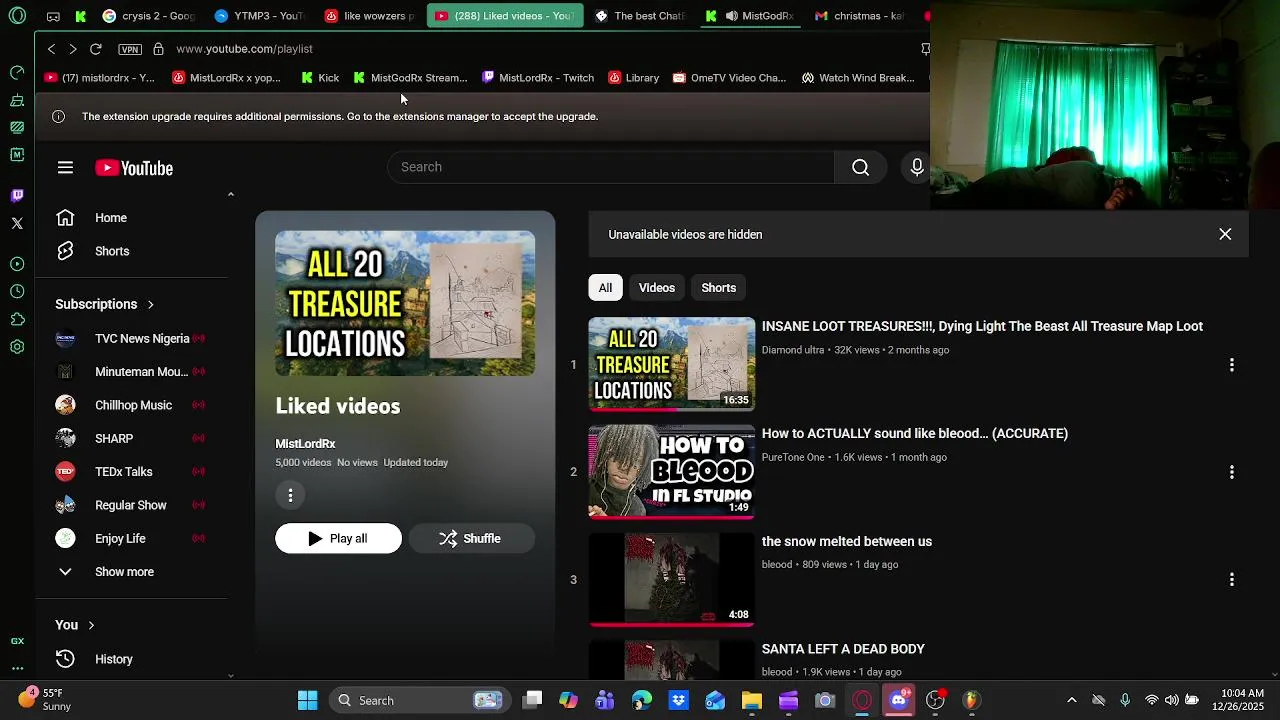
Task: Go back to previous page
Action: coord(51,48)
